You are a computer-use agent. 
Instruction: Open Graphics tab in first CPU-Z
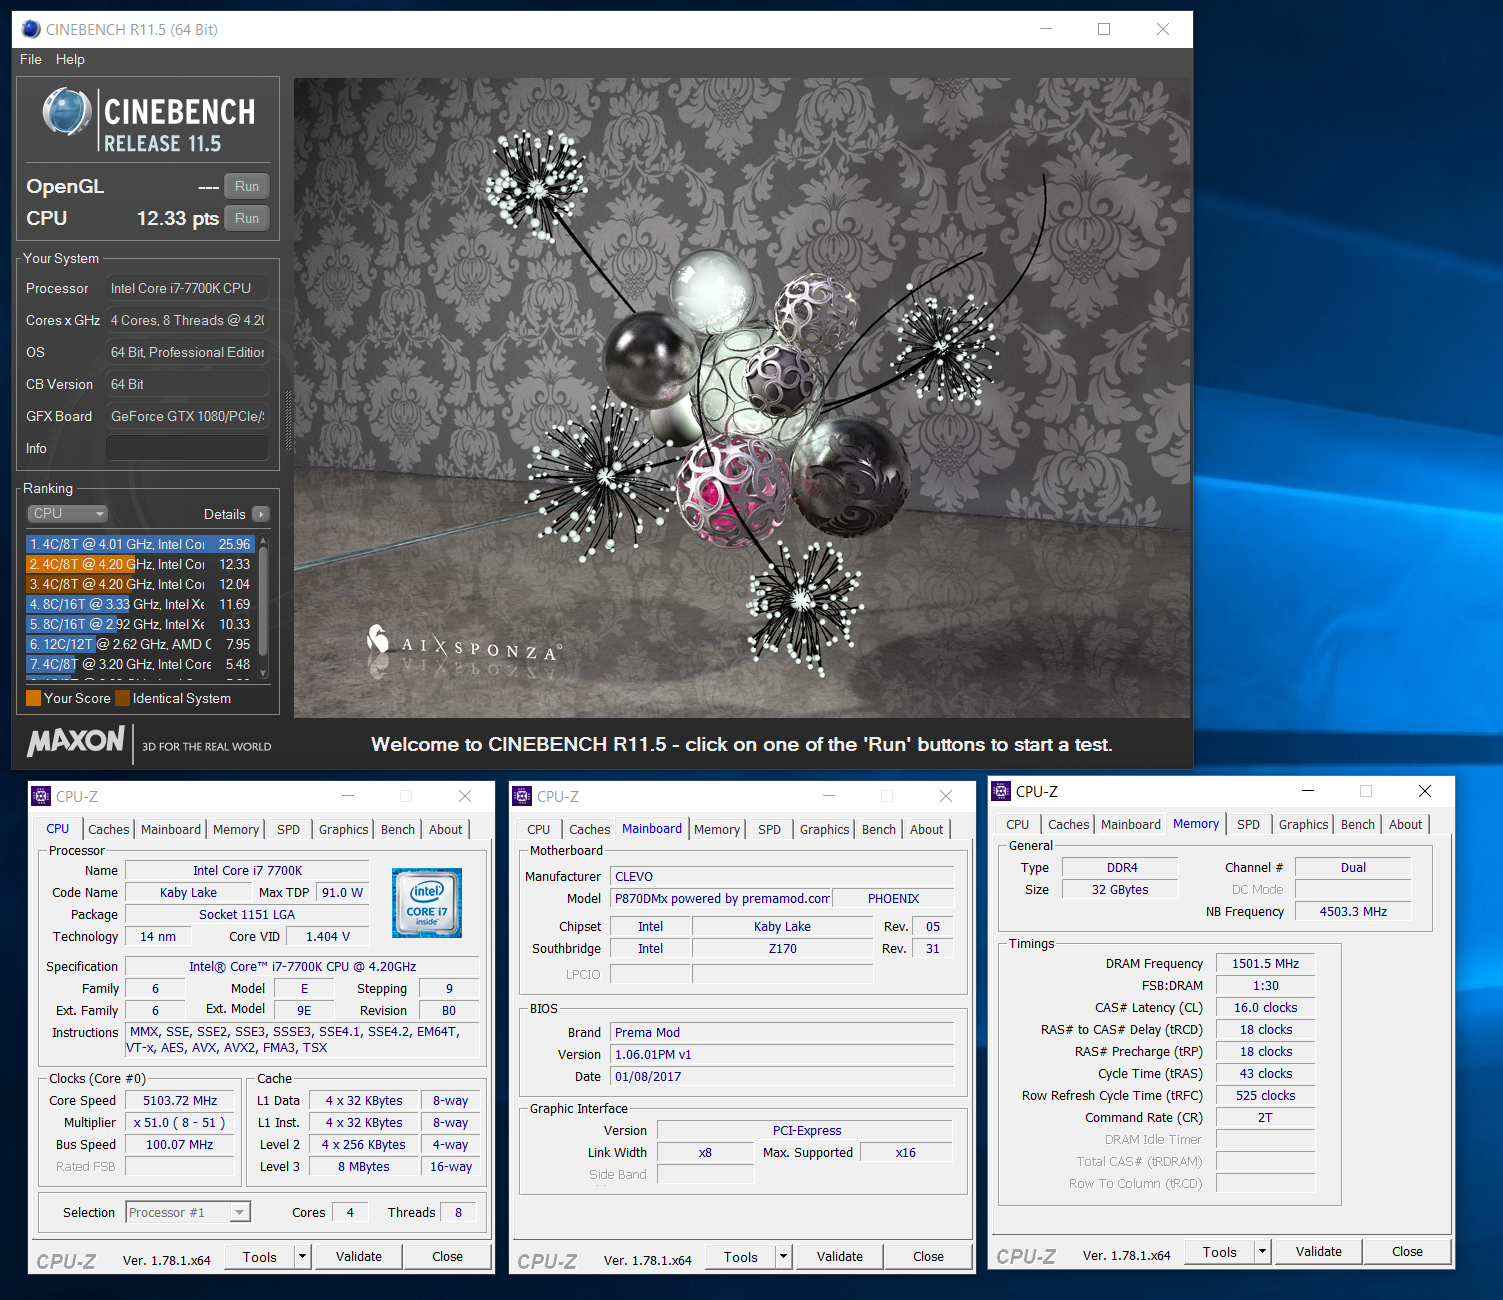[x=343, y=829]
